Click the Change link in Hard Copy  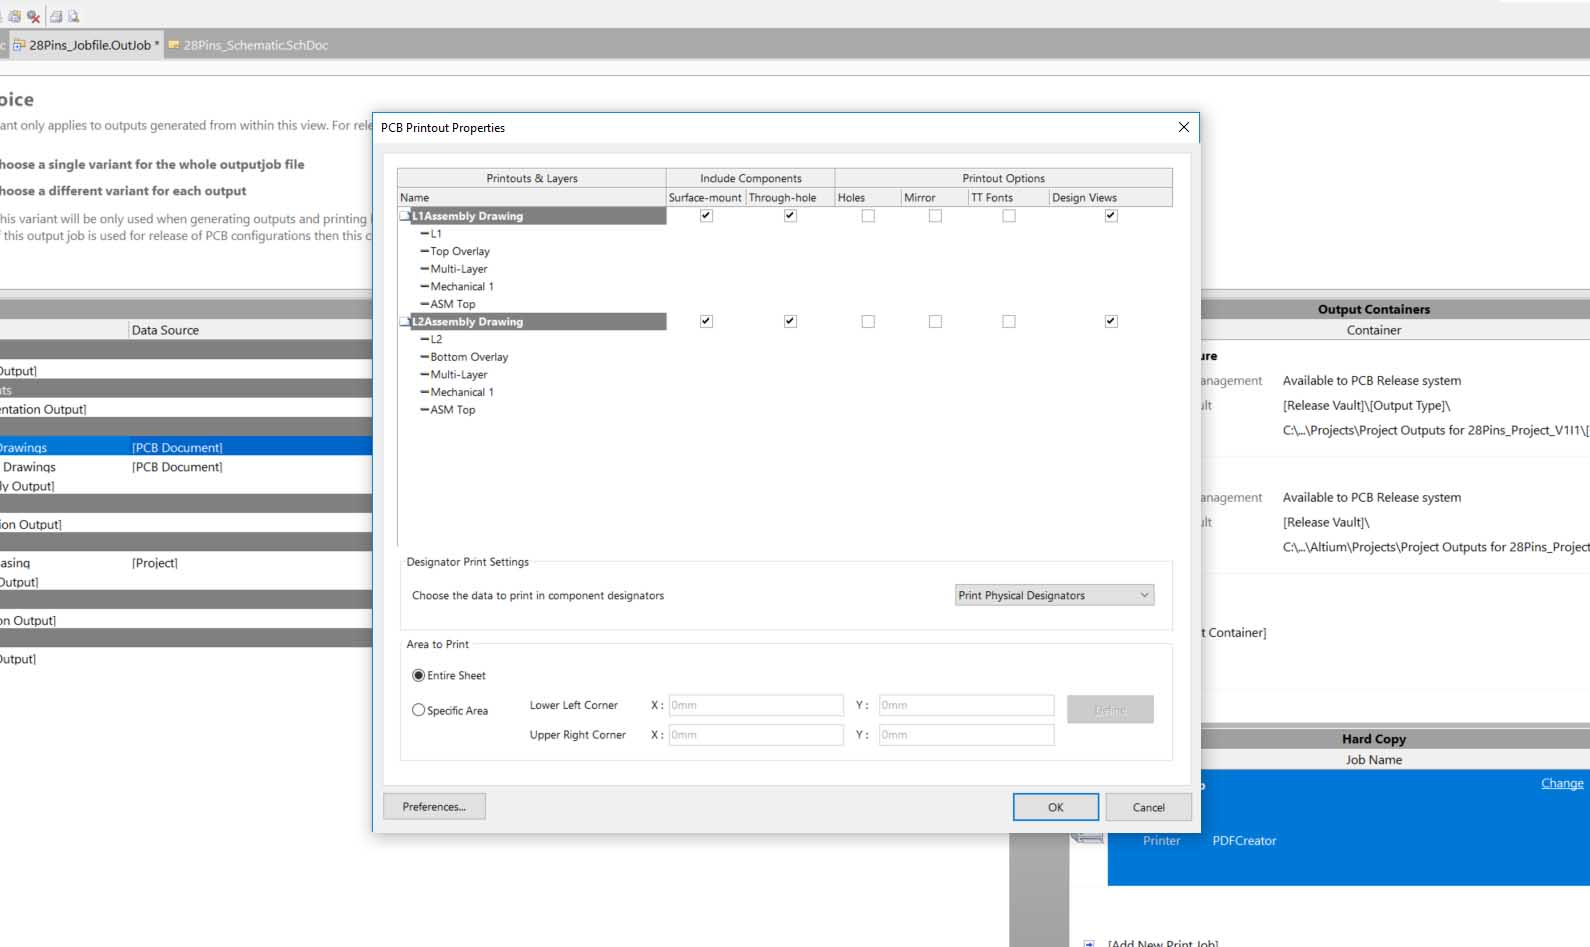(x=1561, y=783)
